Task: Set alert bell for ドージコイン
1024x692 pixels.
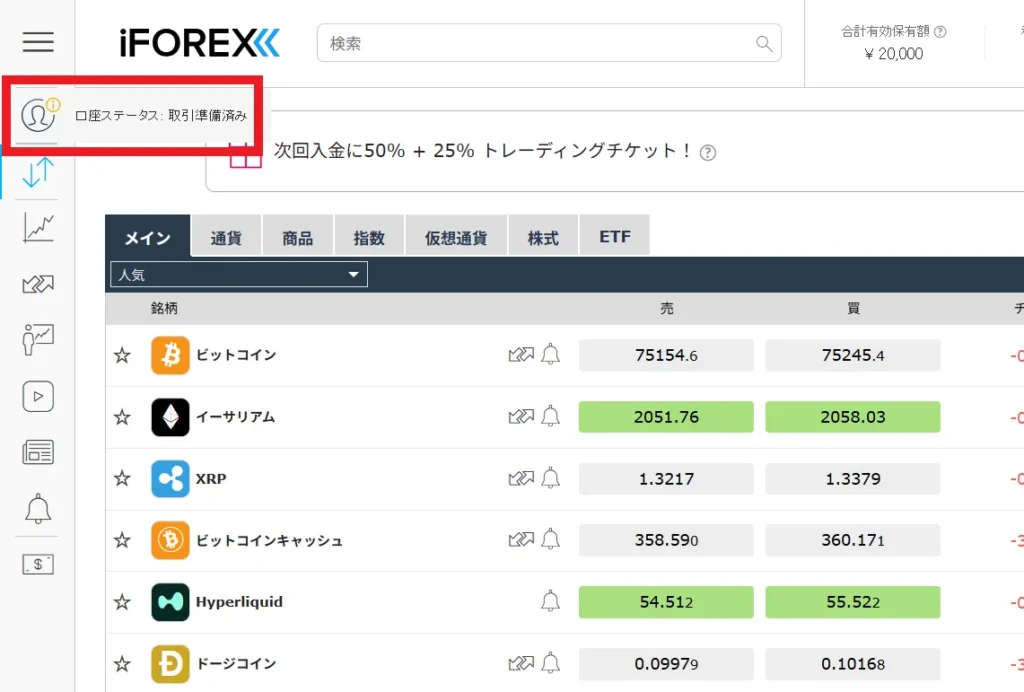Action: 551,663
